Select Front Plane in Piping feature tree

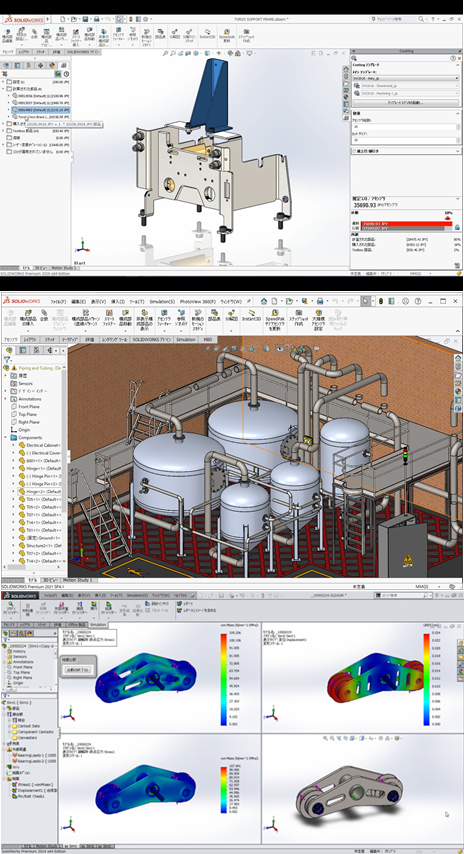point(30,406)
